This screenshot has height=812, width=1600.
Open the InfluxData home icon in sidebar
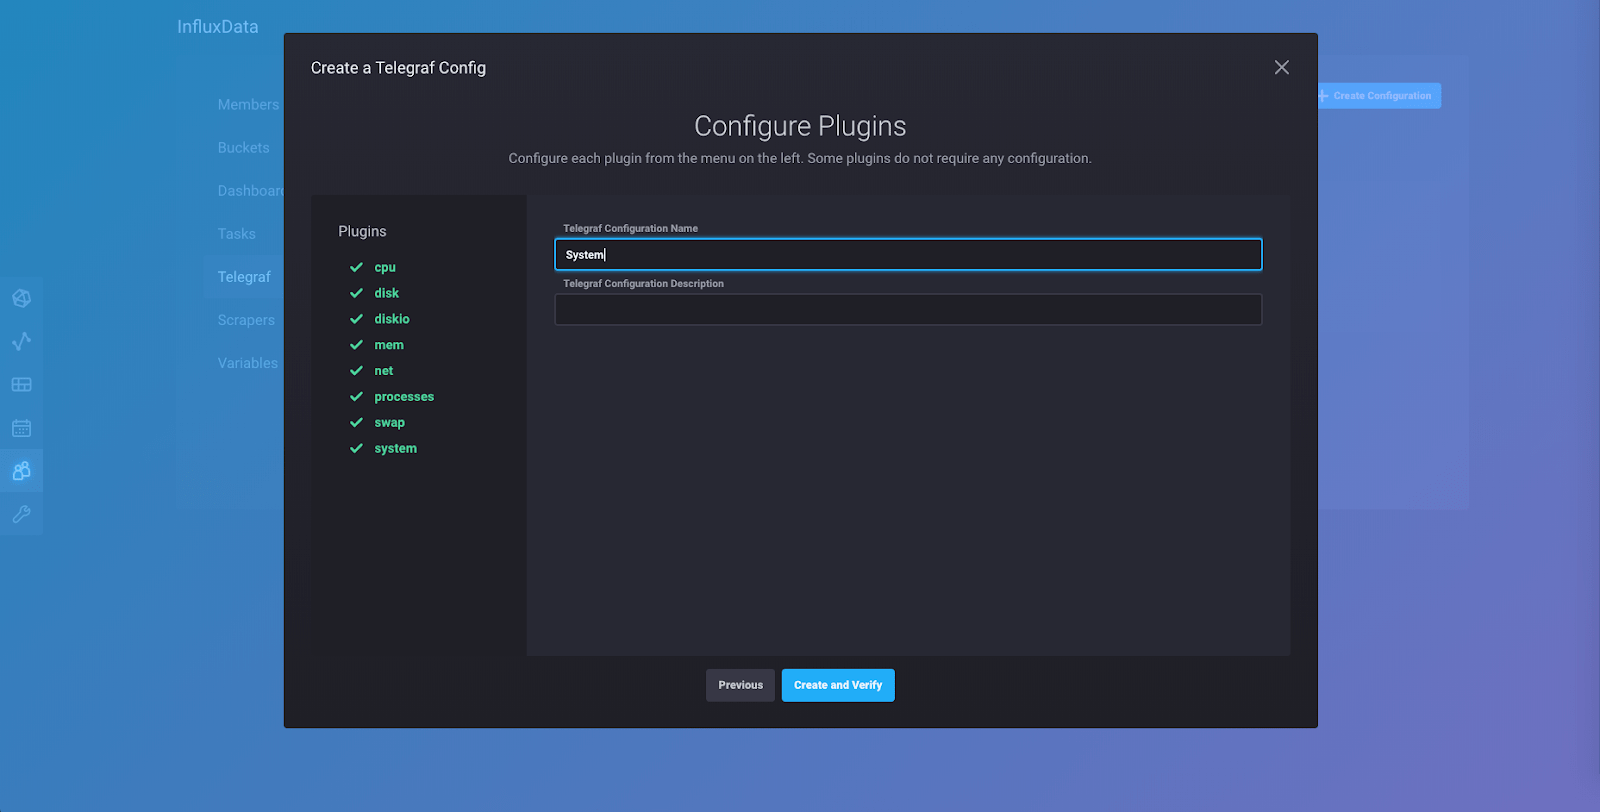click(21, 298)
